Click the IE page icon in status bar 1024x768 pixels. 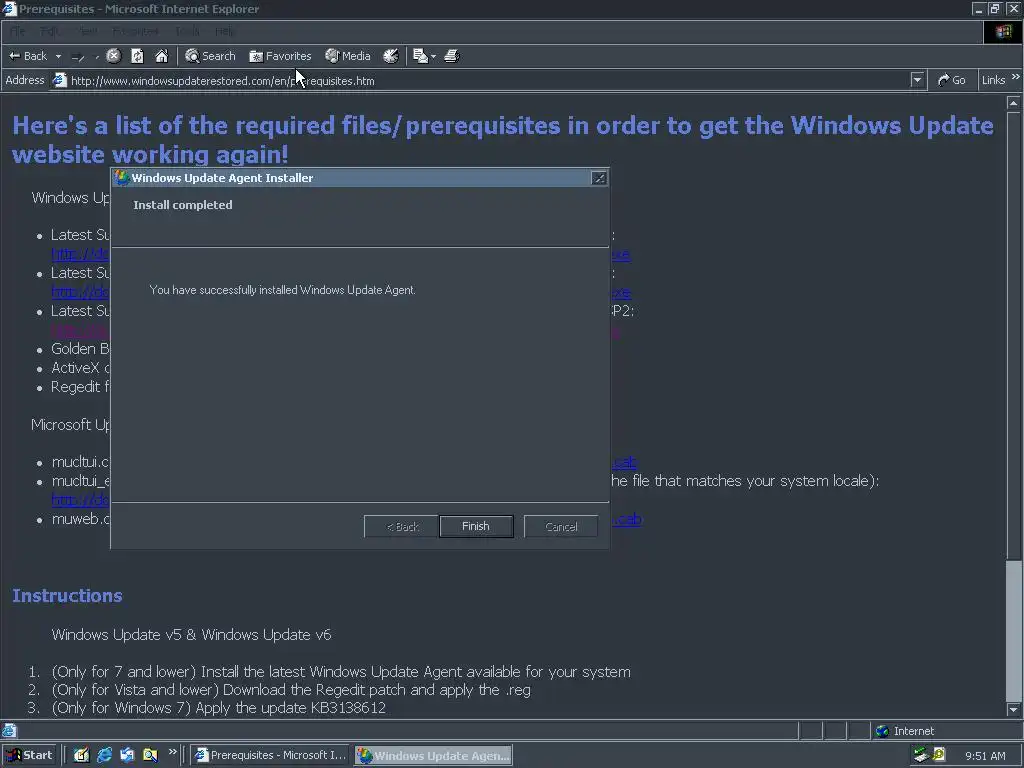click(x=9, y=731)
